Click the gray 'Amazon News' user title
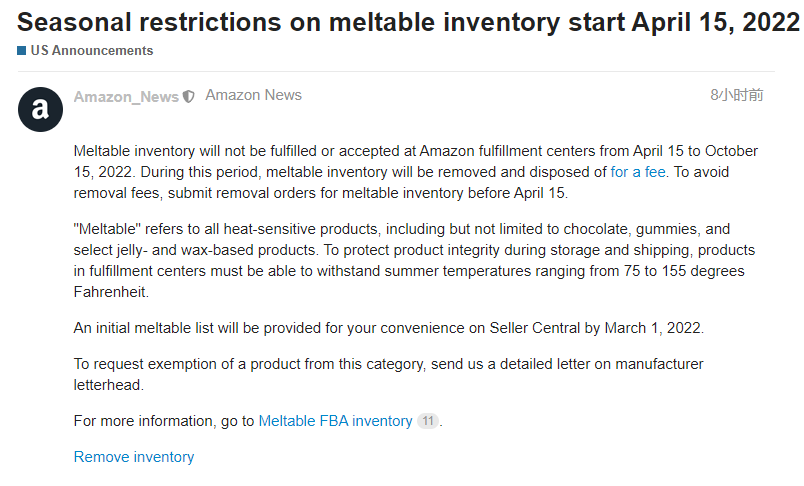The image size is (804, 486). [253, 95]
